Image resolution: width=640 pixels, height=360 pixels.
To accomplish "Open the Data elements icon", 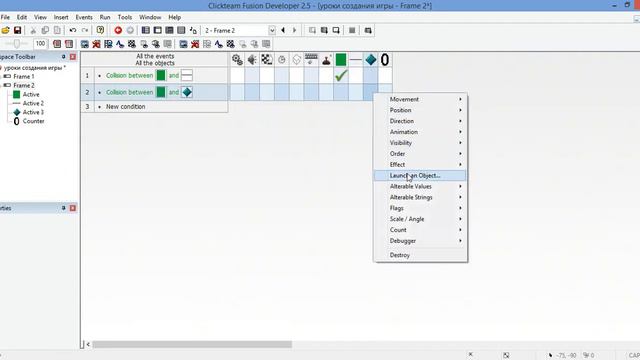I will coord(193,30).
